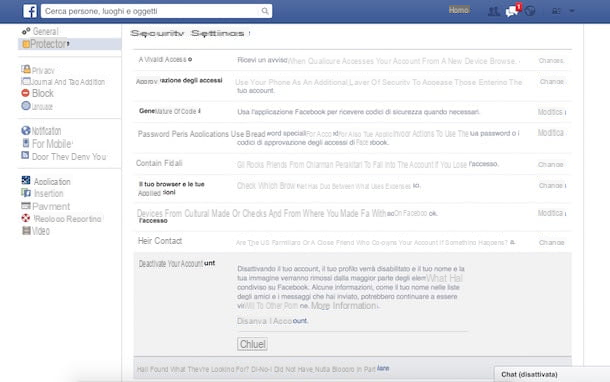Click the Language globe icon in sidebar
Viewport: 610px width, 382px height.
click(x=26, y=105)
